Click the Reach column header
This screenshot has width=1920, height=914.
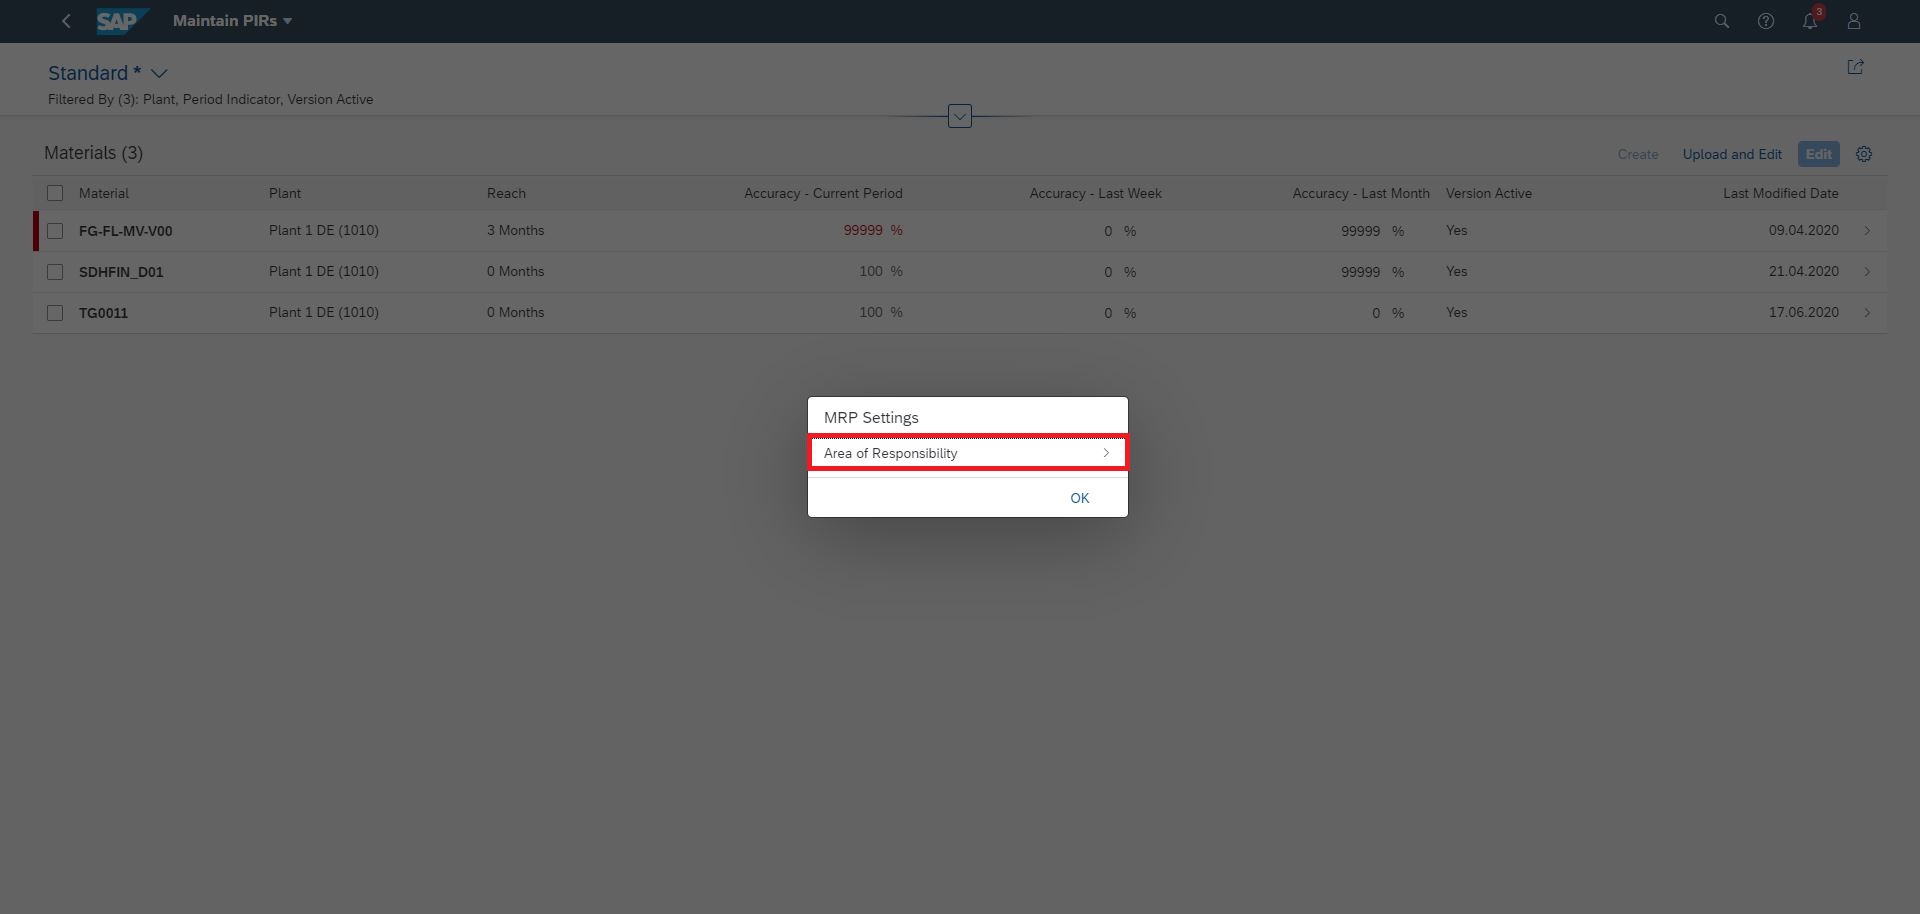pyautogui.click(x=506, y=193)
